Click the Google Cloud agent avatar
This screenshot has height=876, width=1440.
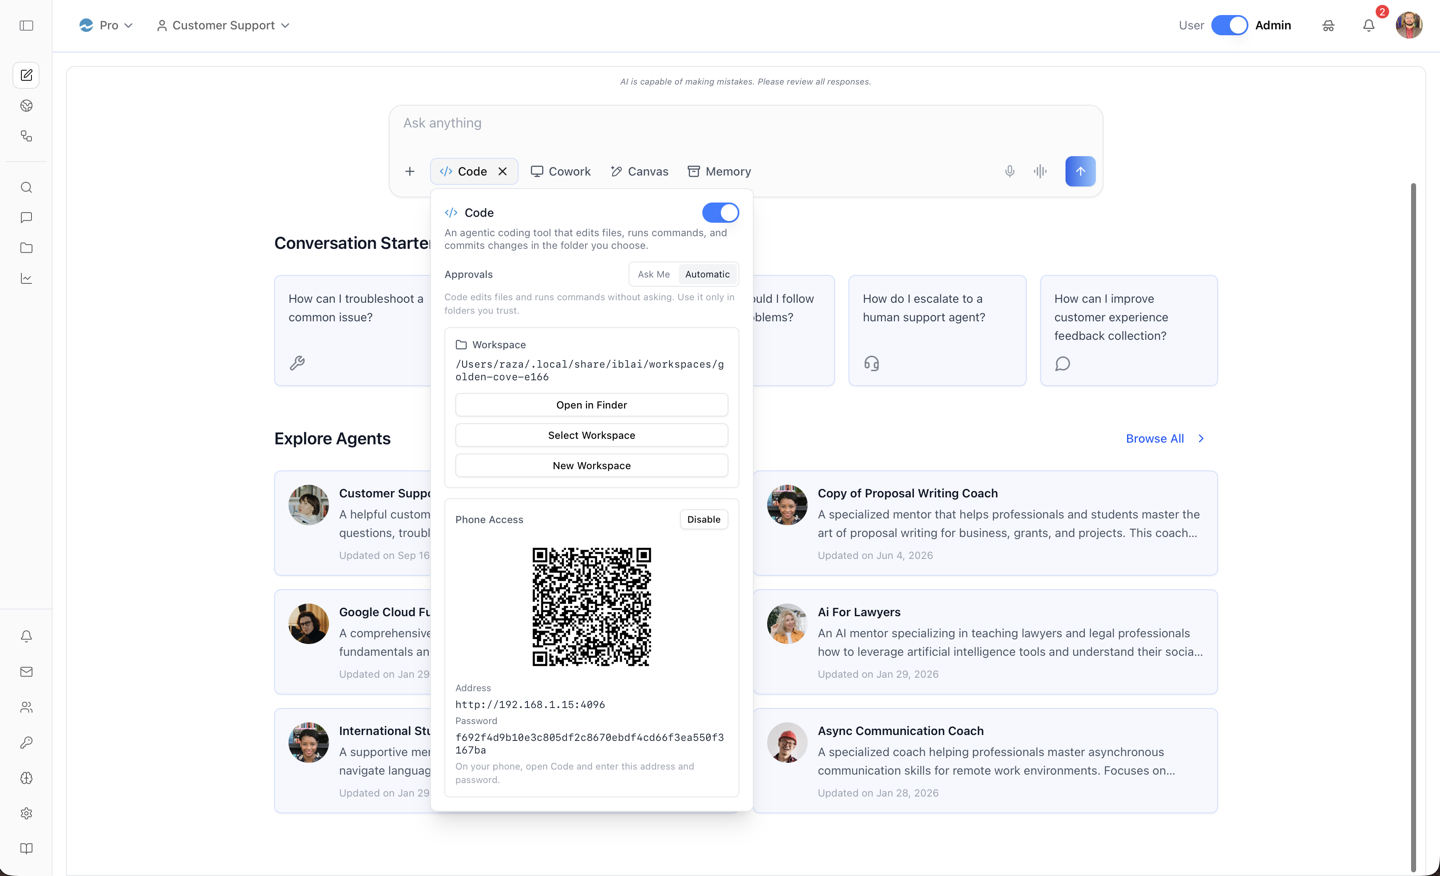point(308,623)
